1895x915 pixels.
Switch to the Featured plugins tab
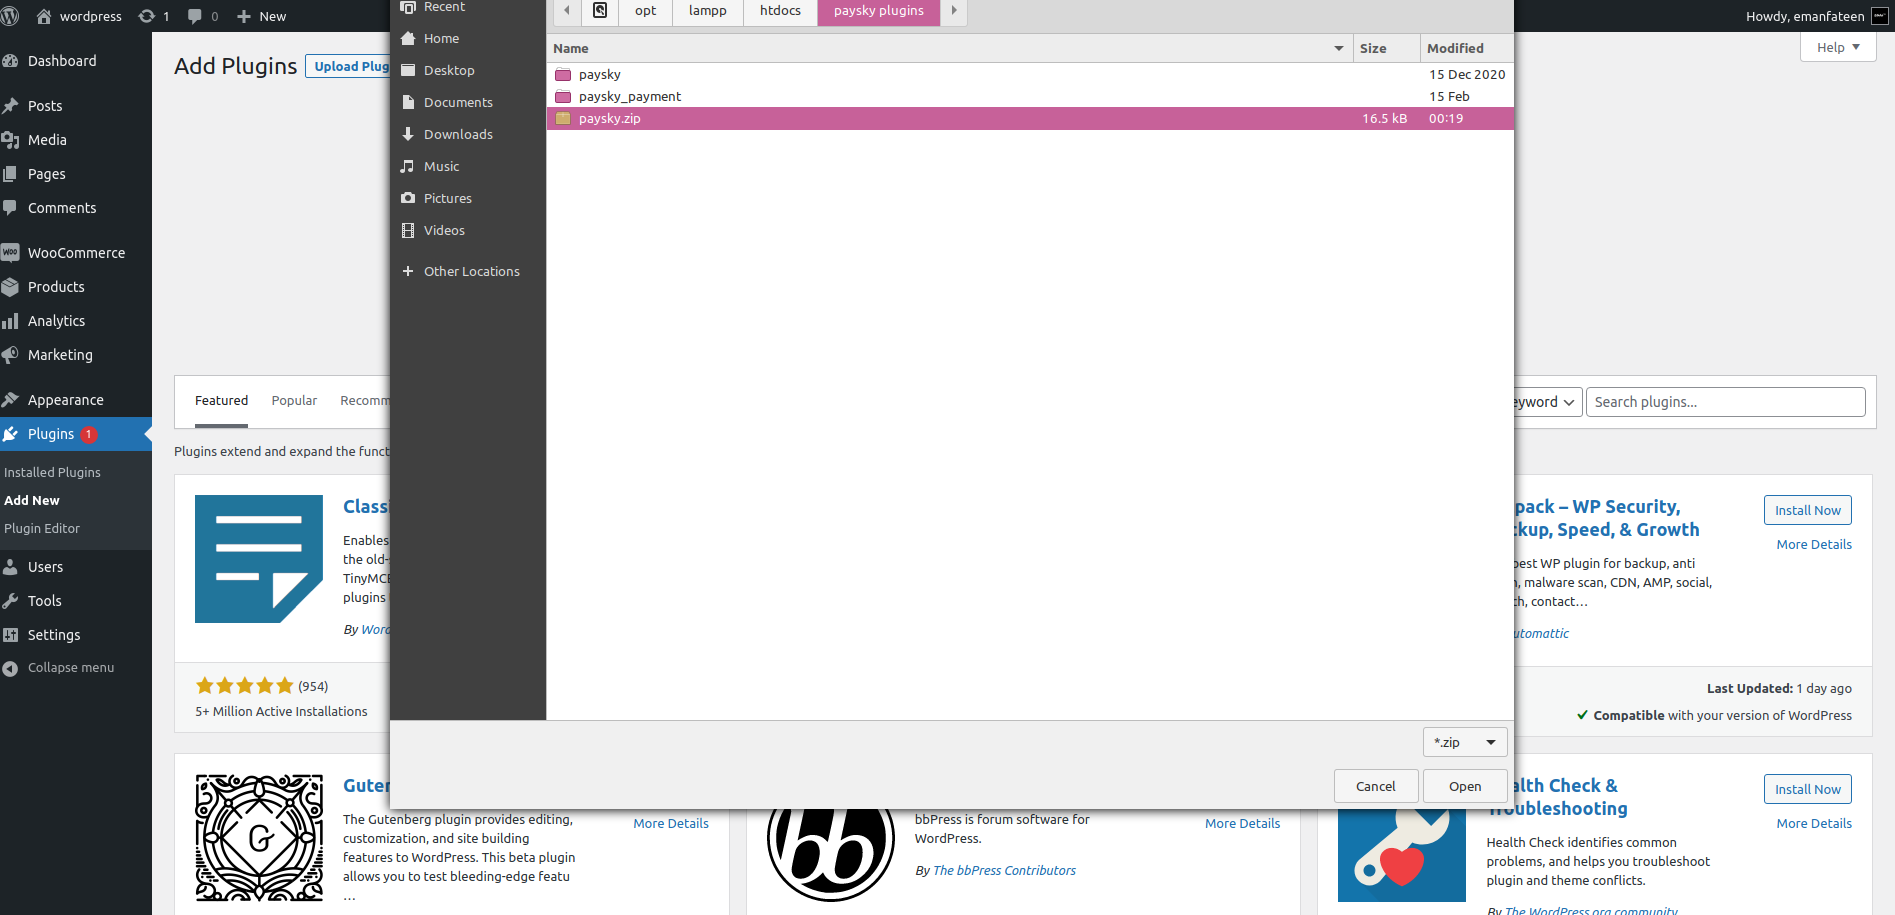(221, 401)
